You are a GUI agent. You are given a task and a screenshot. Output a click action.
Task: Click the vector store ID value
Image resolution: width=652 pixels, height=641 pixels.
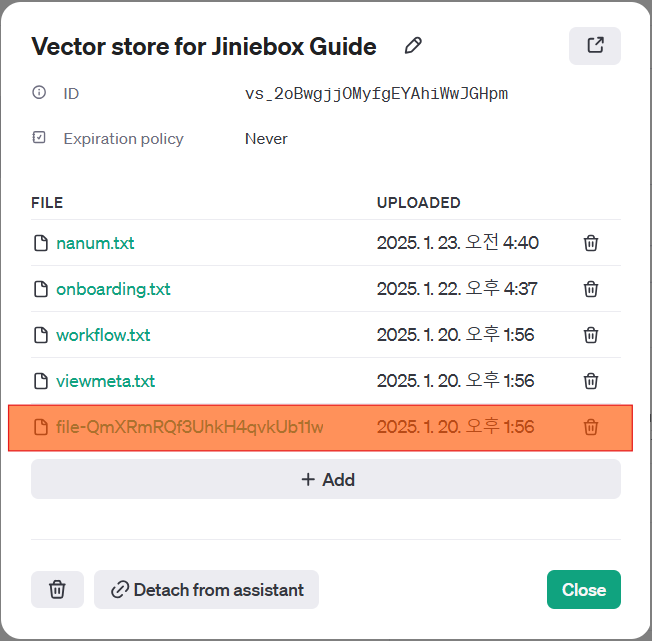pyautogui.click(x=376, y=94)
